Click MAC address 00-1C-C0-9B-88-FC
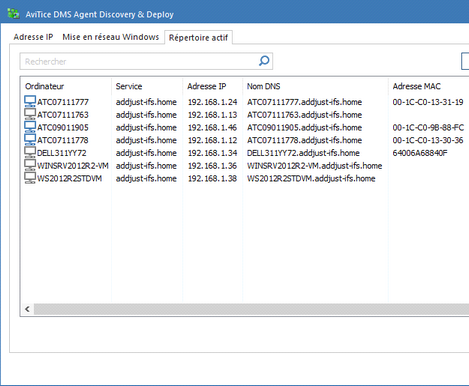469x386 pixels. 428,127
